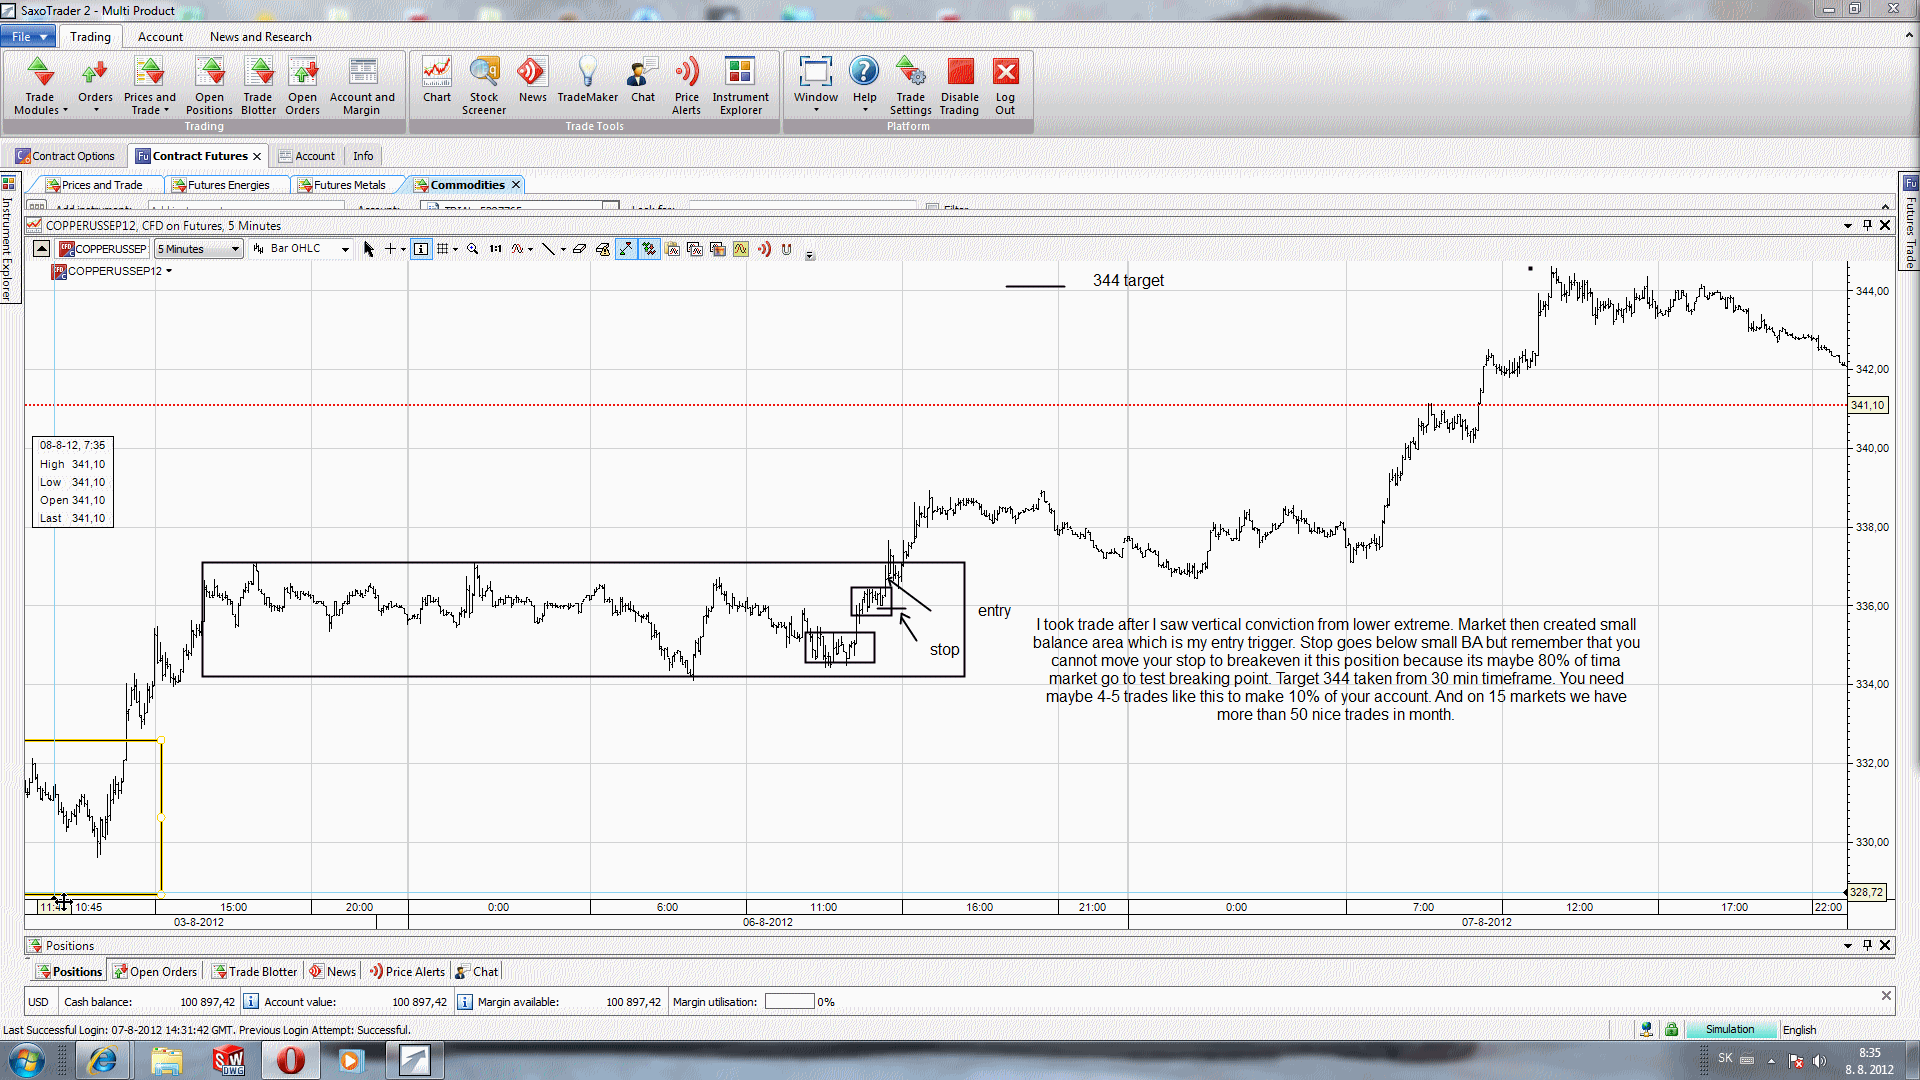Image resolution: width=1920 pixels, height=1080 pixels.
Task: Open the Instrument Explorer
Action: point(740,85)
